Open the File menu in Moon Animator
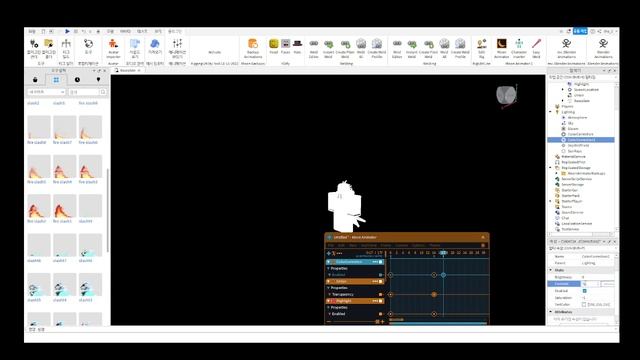The width and height of the screenshot is (640, 360). coord(331,245)
